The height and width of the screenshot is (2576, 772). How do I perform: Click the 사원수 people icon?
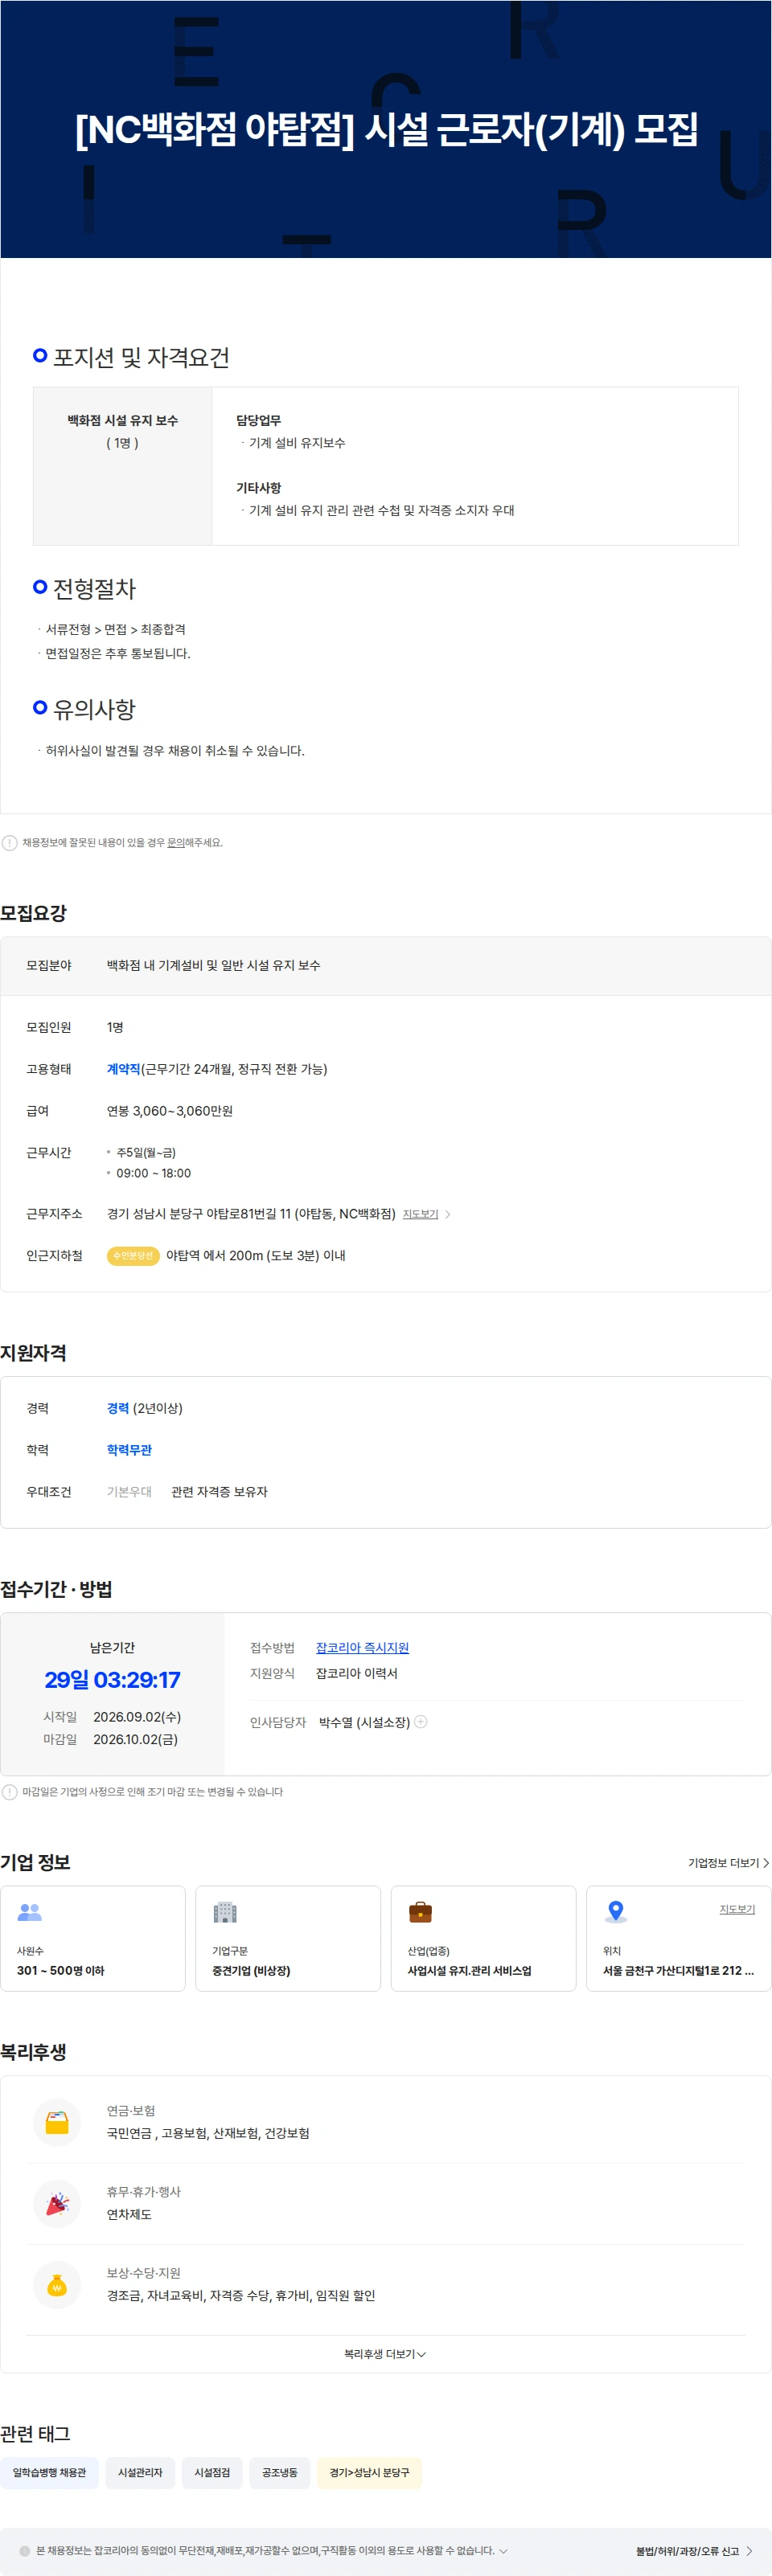point(30,1912)
